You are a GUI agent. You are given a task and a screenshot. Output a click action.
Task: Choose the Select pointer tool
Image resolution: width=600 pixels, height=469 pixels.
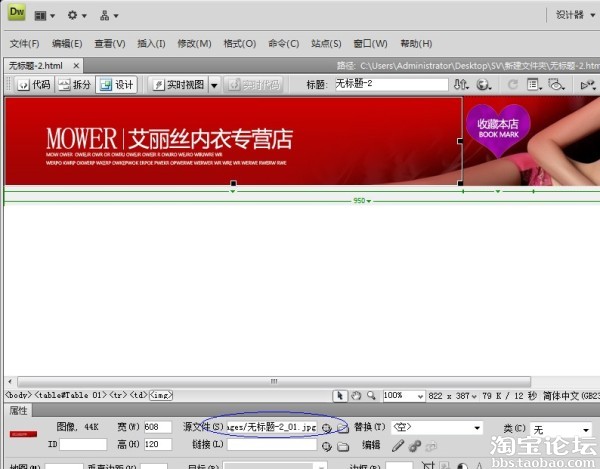click(x=340, y=396)
